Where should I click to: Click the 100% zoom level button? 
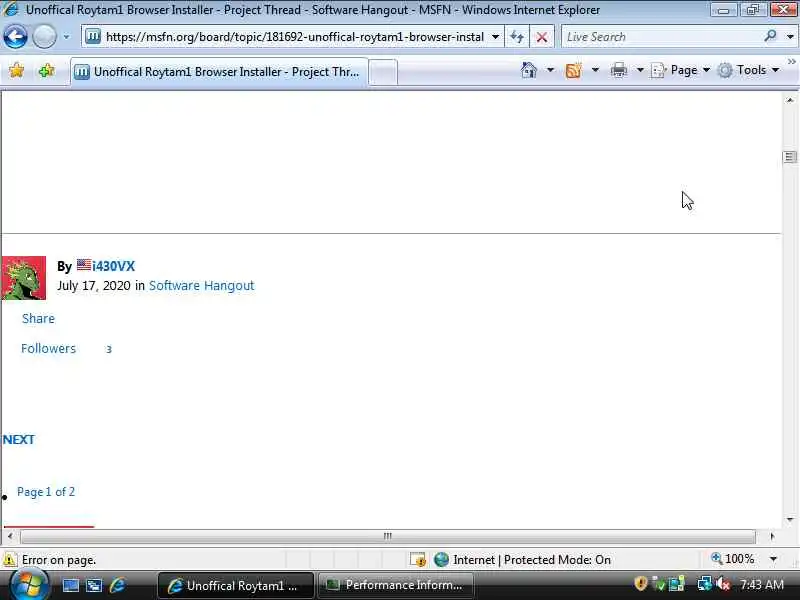[x=733, y=559]
